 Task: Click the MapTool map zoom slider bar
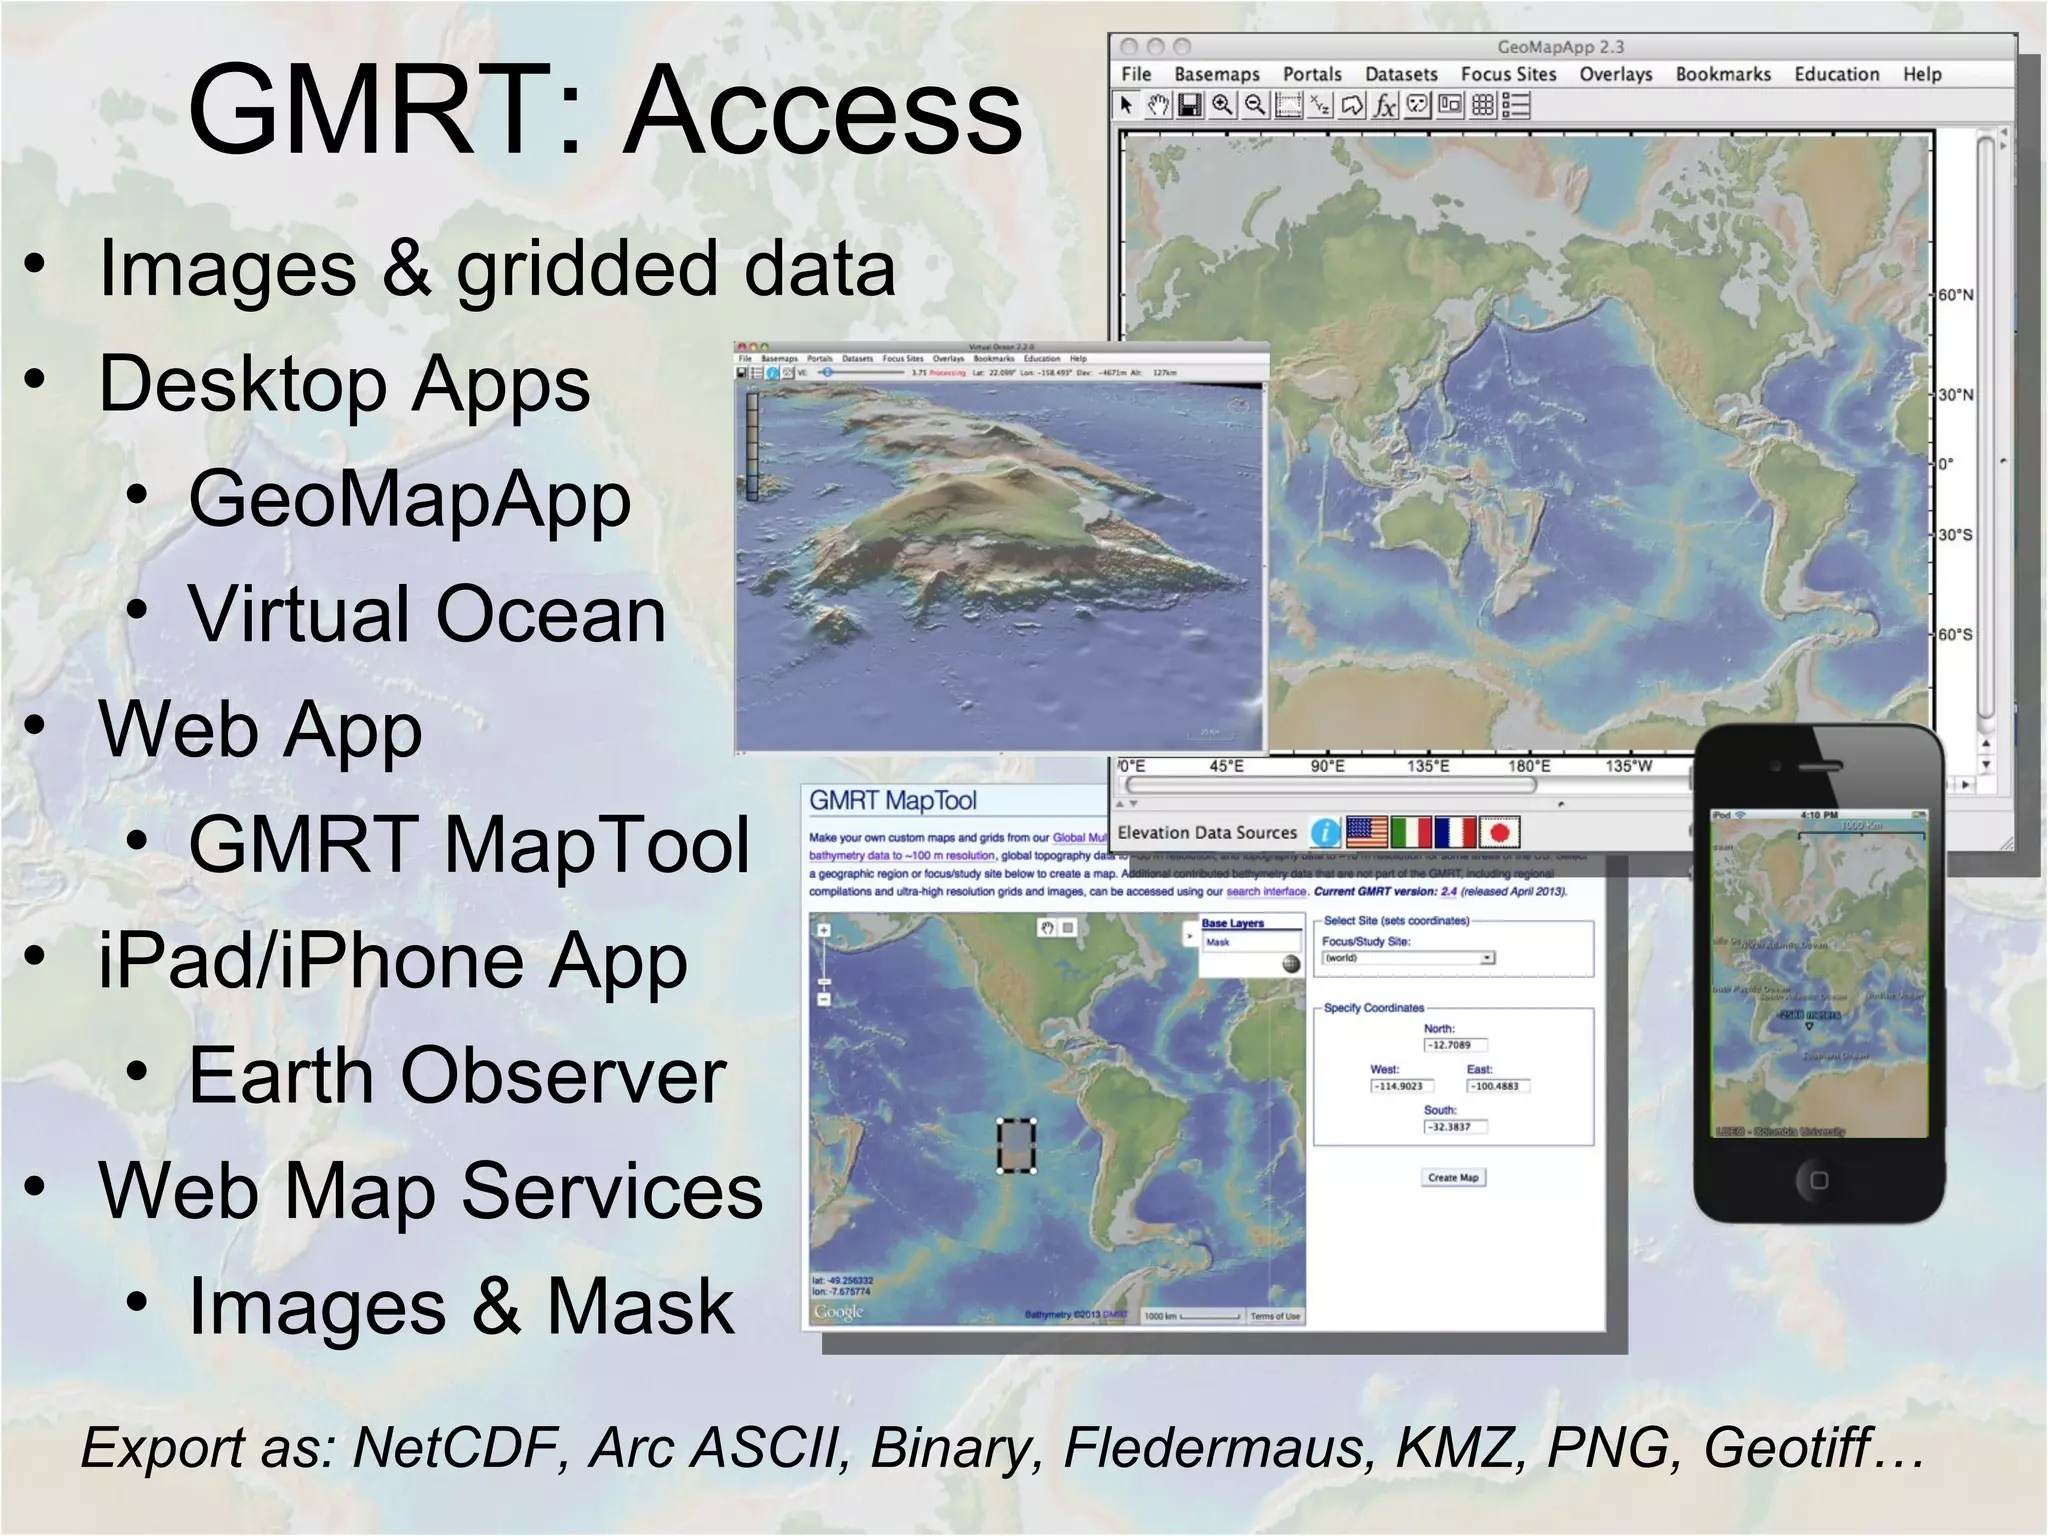click(x=824, y=965)
